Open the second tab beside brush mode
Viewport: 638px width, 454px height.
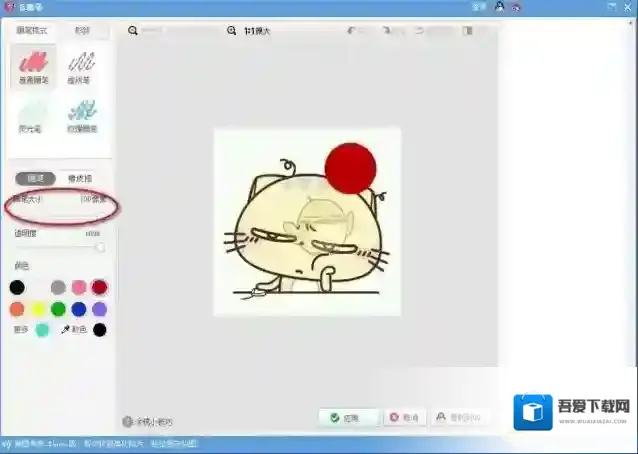click(82, 31)
